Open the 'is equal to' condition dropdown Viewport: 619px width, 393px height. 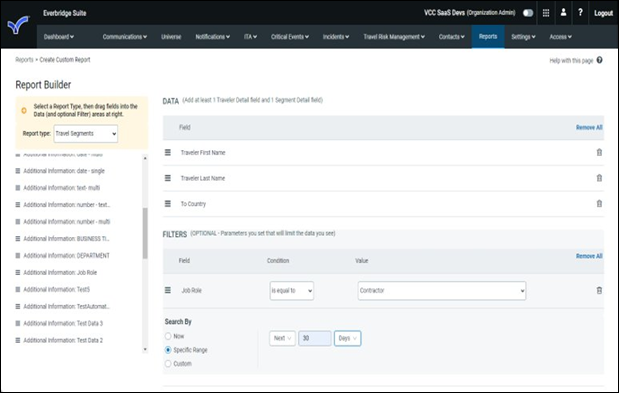pos(292,291)
